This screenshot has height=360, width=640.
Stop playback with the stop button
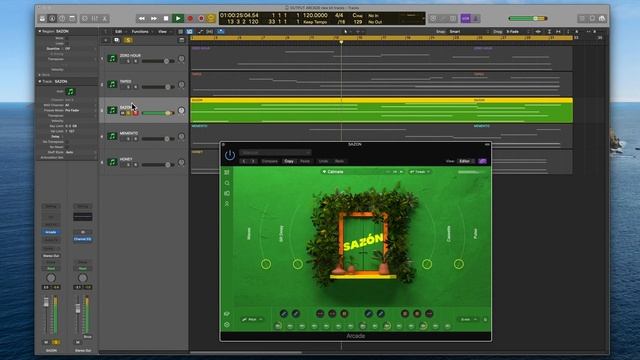click(x=166, y=18)
